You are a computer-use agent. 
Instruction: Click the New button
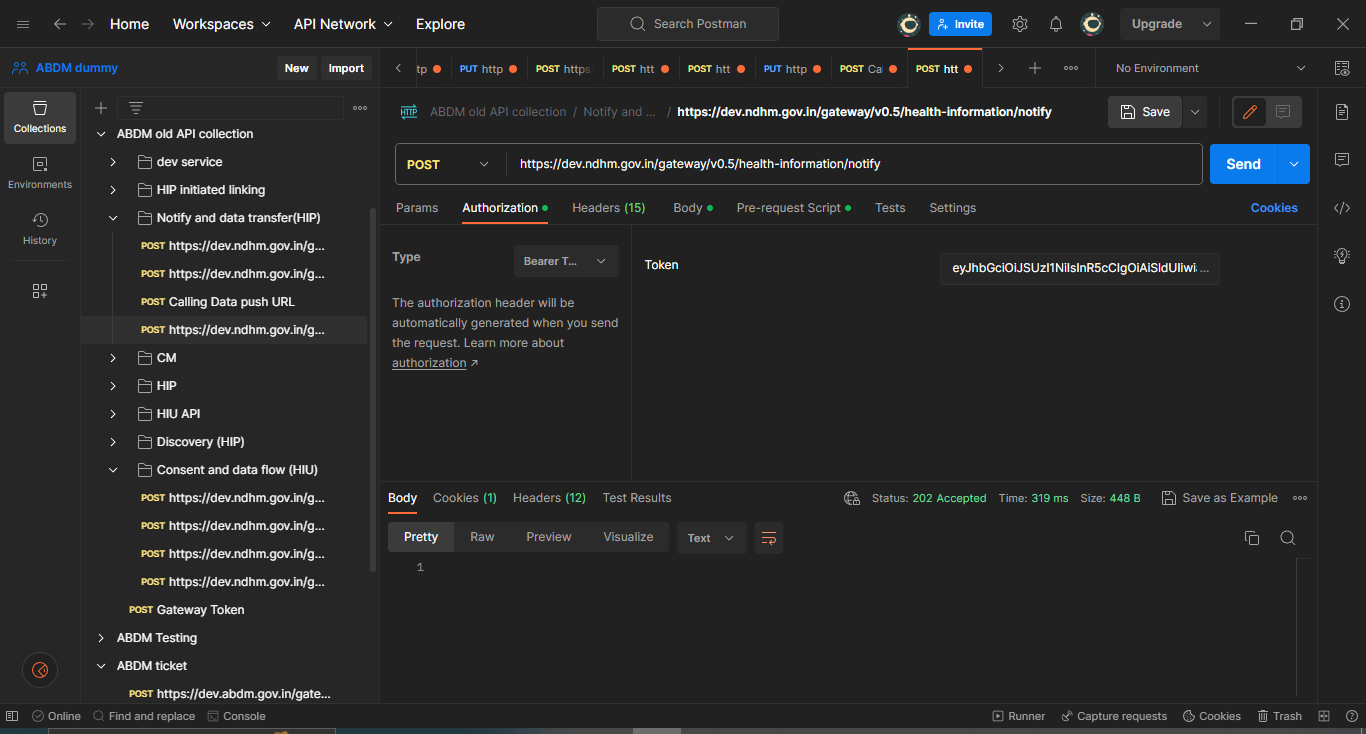point(297,68)
